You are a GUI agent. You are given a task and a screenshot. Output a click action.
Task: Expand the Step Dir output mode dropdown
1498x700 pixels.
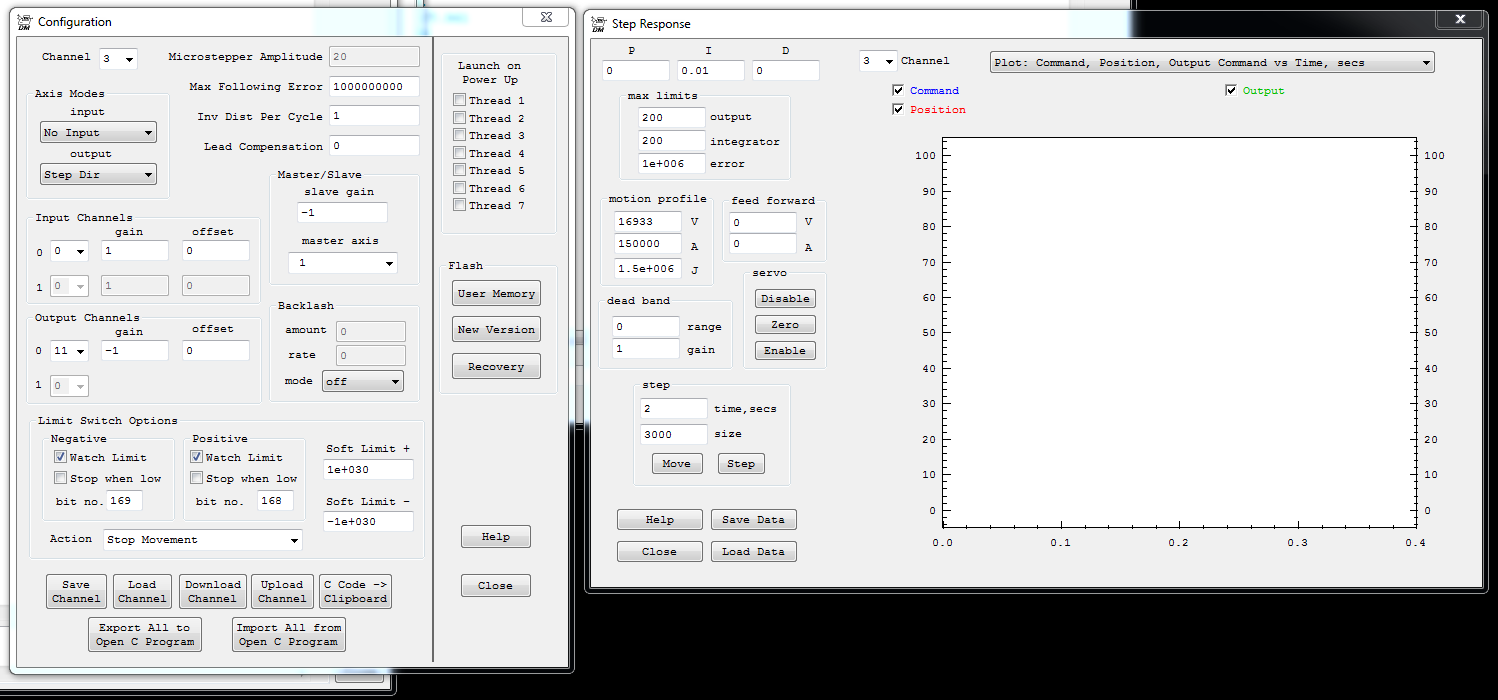tap(98, 175)
